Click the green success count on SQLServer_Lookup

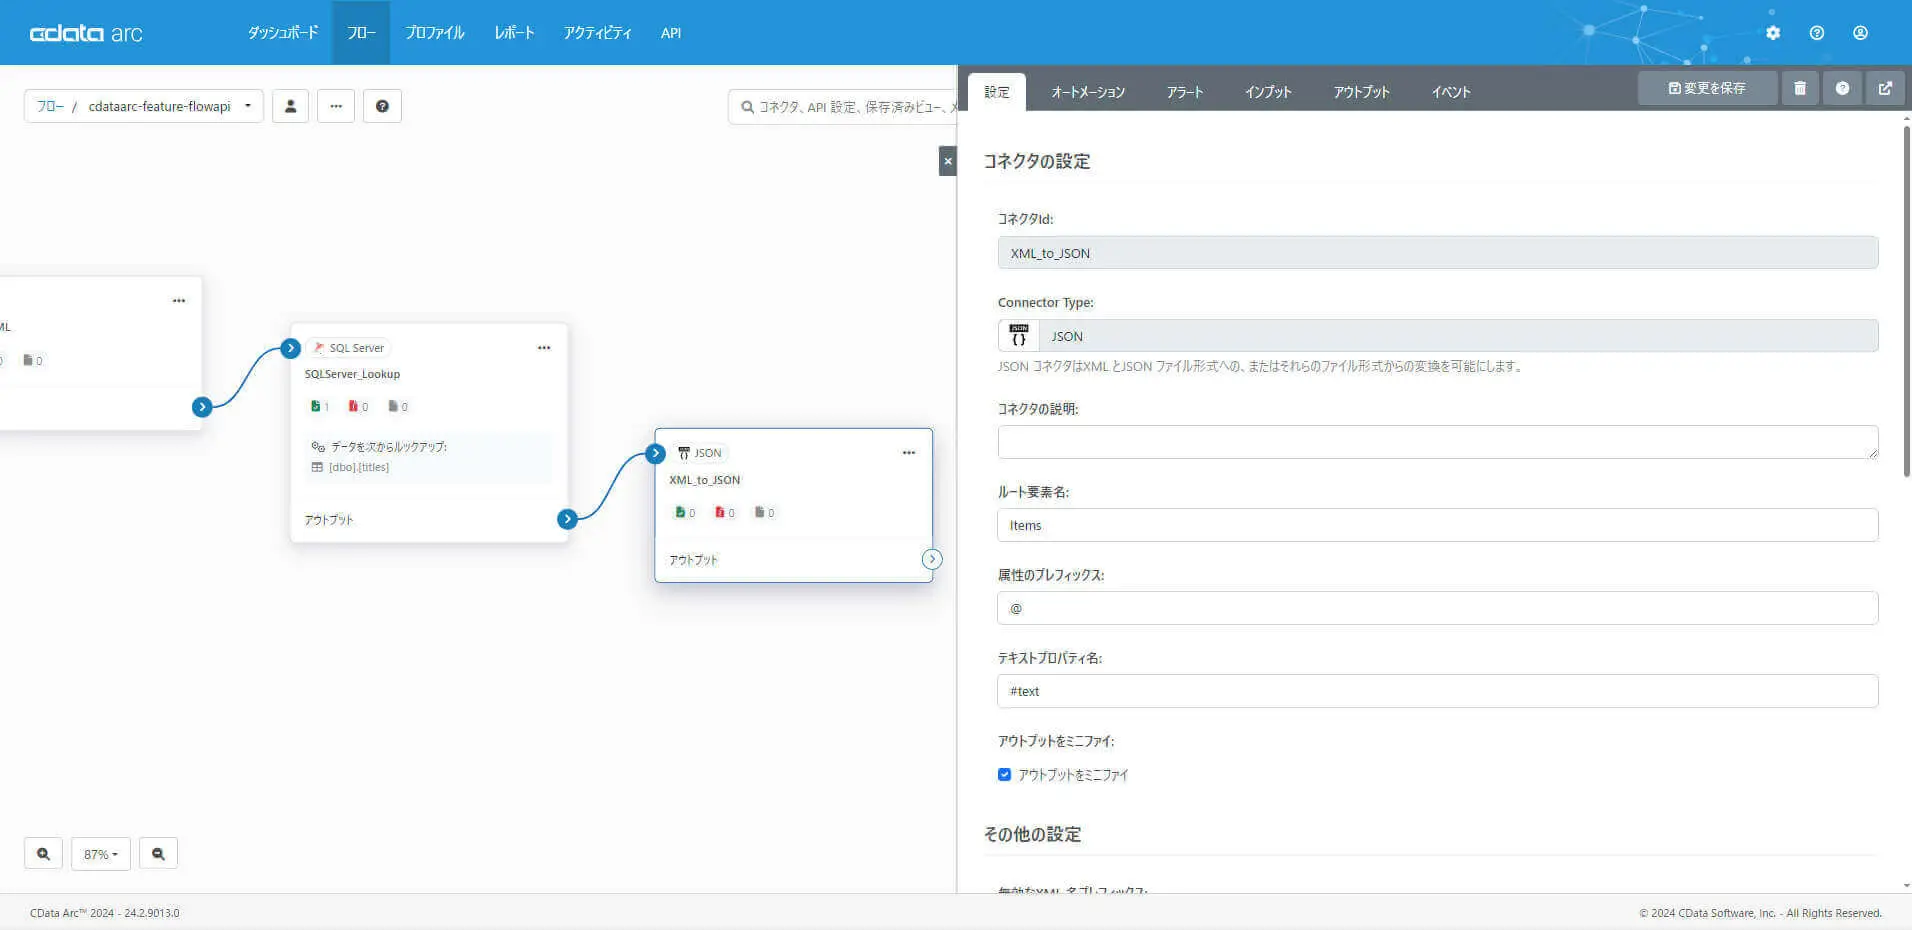click(x=320, y=406)
